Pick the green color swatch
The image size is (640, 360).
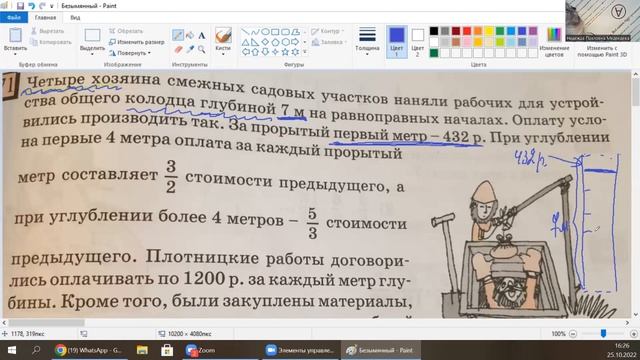[500, 31]
